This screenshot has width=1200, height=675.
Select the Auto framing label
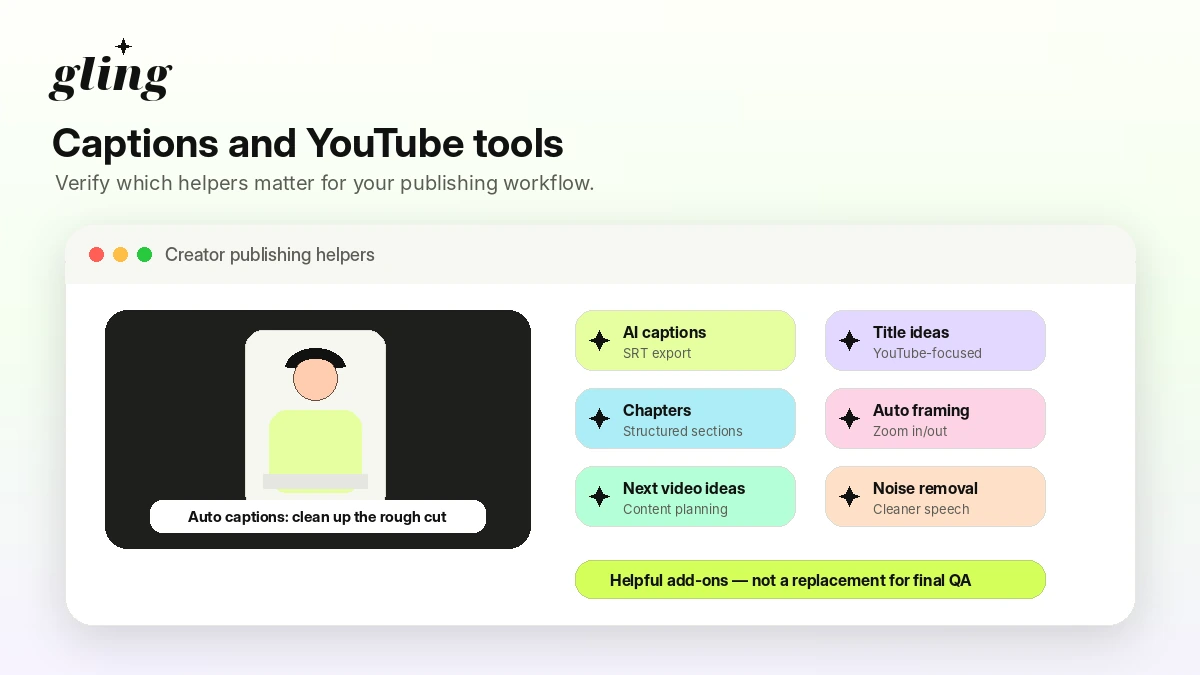click(x=921, y=410)
